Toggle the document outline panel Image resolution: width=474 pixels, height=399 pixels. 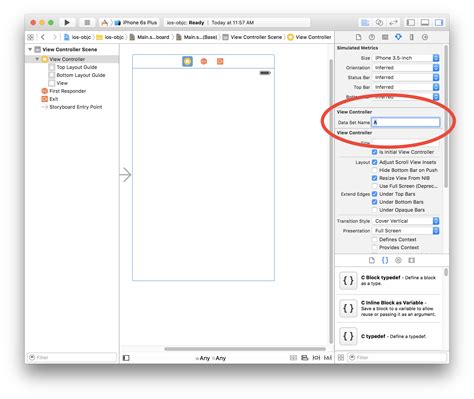point(126,358)
